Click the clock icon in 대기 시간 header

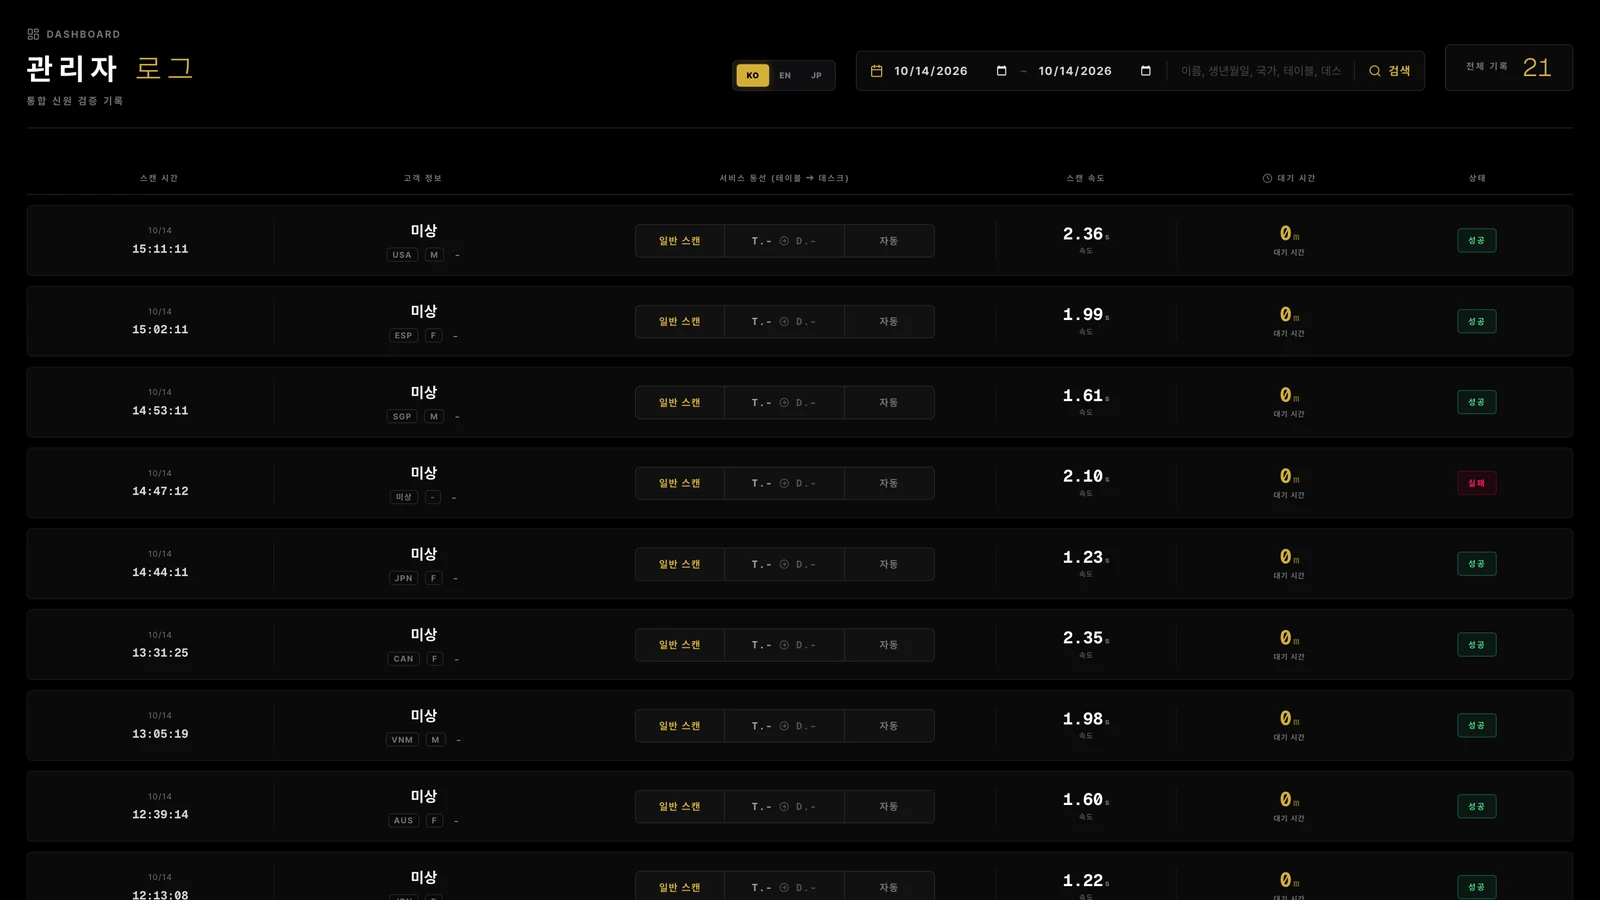pos(1267,178)
